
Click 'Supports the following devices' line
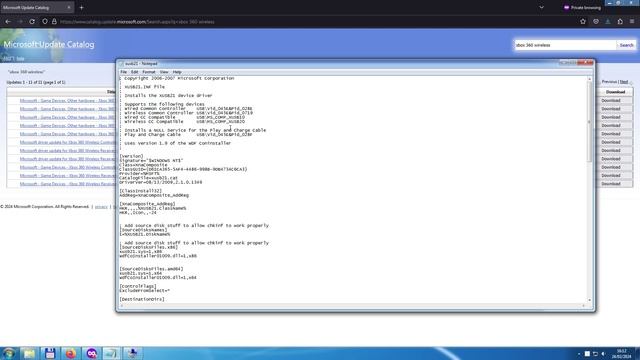pos(164,104)
